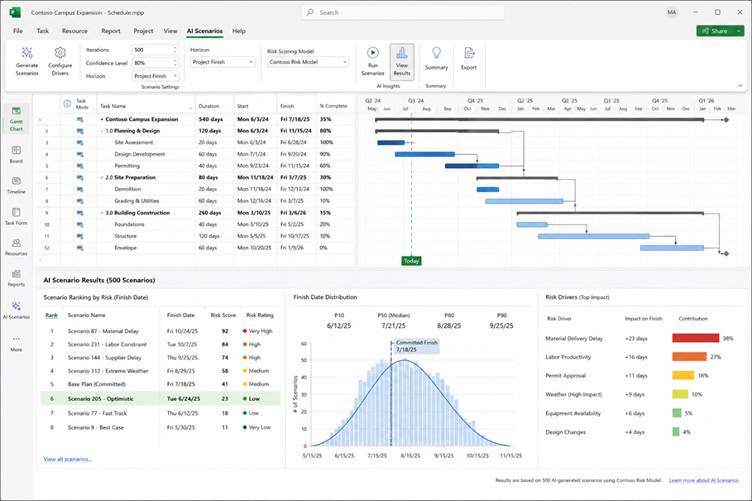The height and width of the screenshot is (501, 752).
Task: Click the search magnifier icon
Action: [x=310, y=12]
